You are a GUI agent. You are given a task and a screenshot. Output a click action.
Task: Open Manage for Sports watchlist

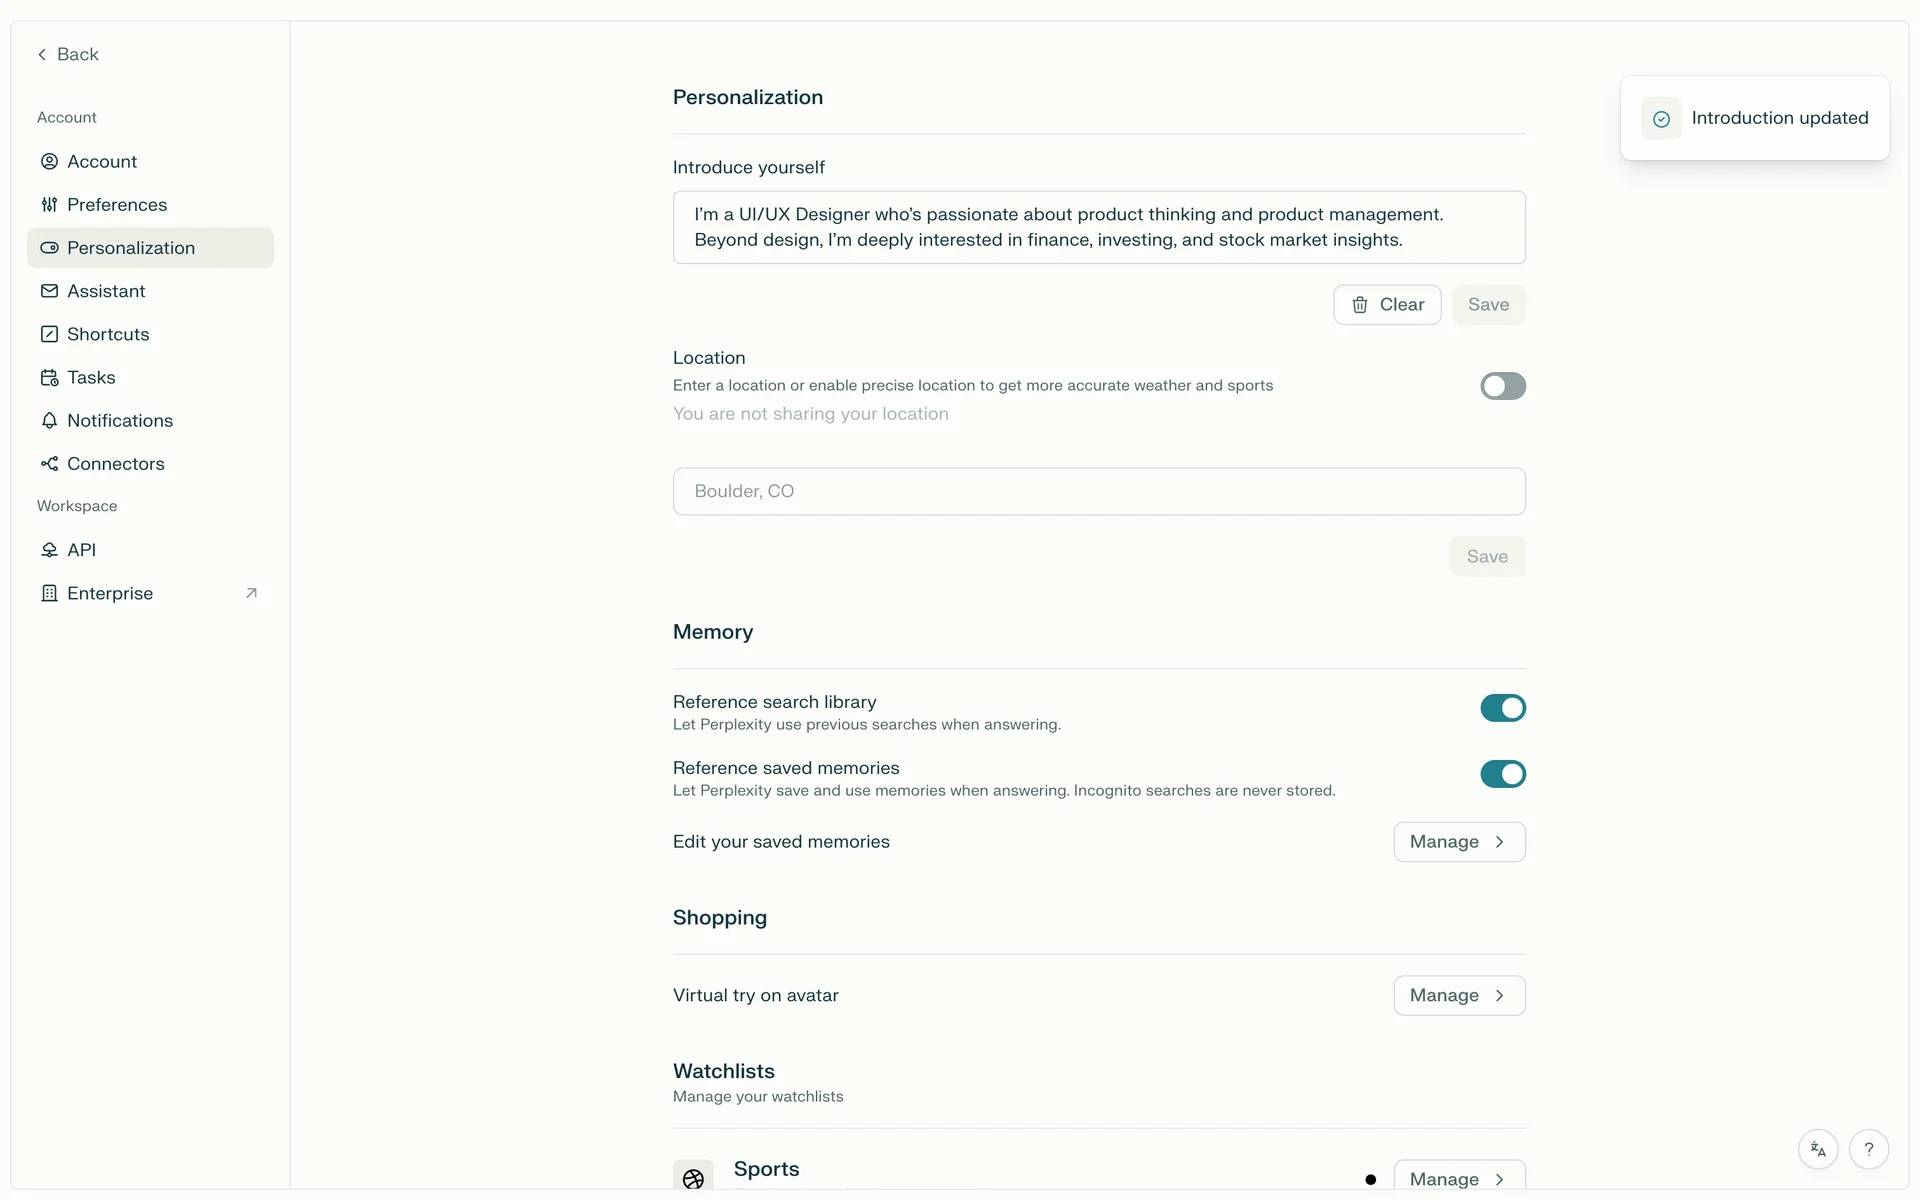point(1458,1178)
